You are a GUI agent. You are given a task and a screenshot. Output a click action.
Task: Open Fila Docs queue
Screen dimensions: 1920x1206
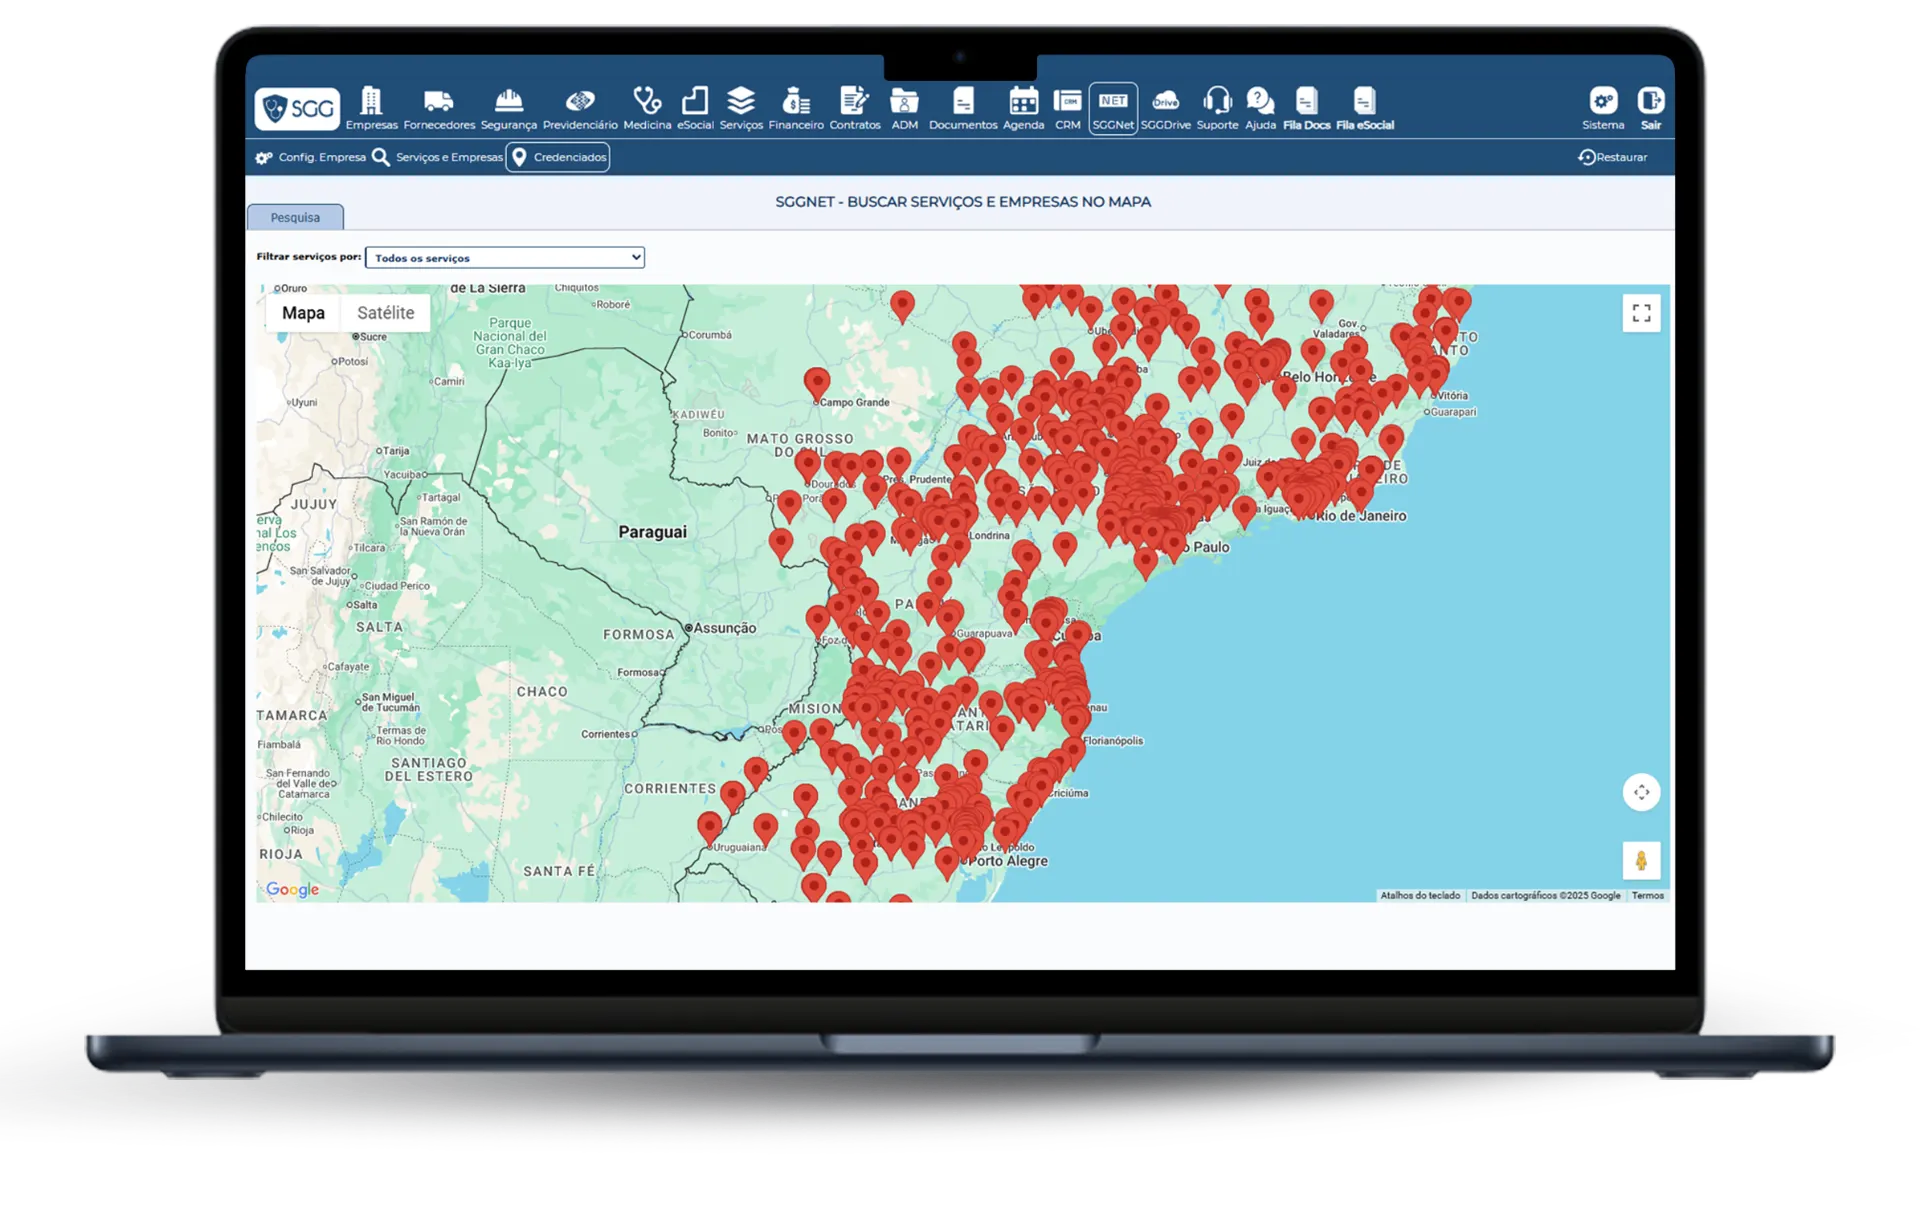point(1306,108)
